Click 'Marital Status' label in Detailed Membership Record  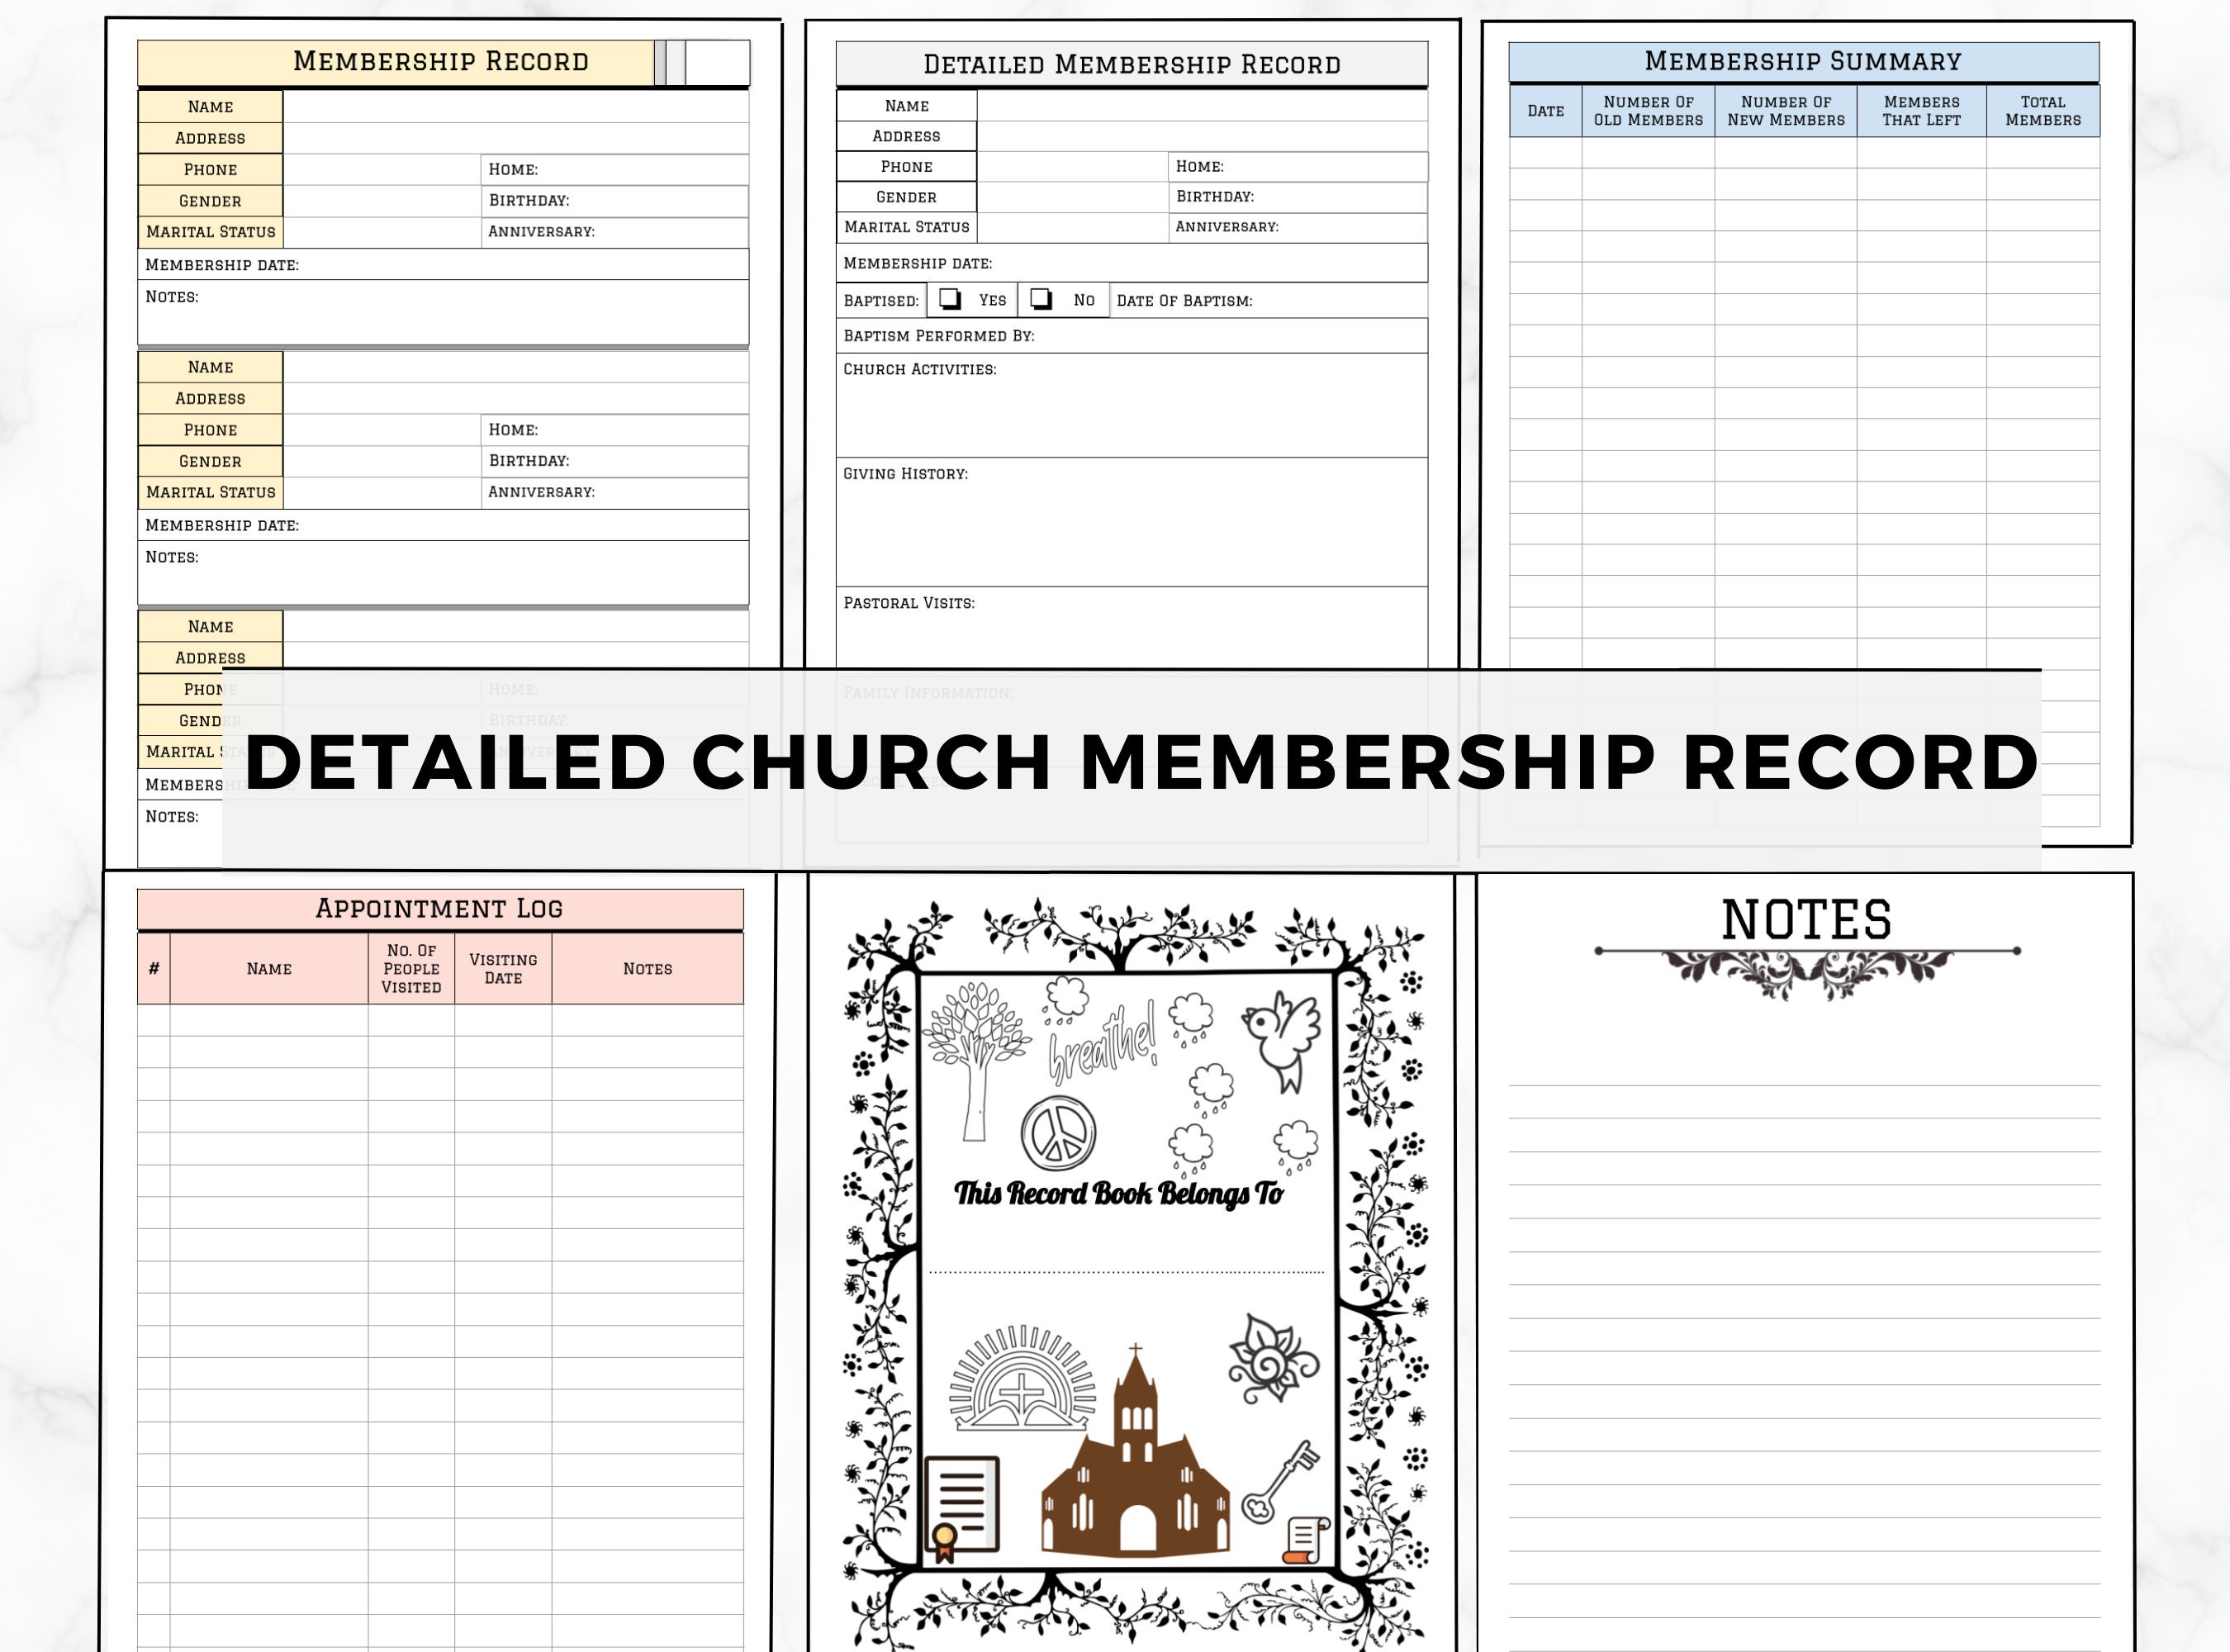click(907, 227)
